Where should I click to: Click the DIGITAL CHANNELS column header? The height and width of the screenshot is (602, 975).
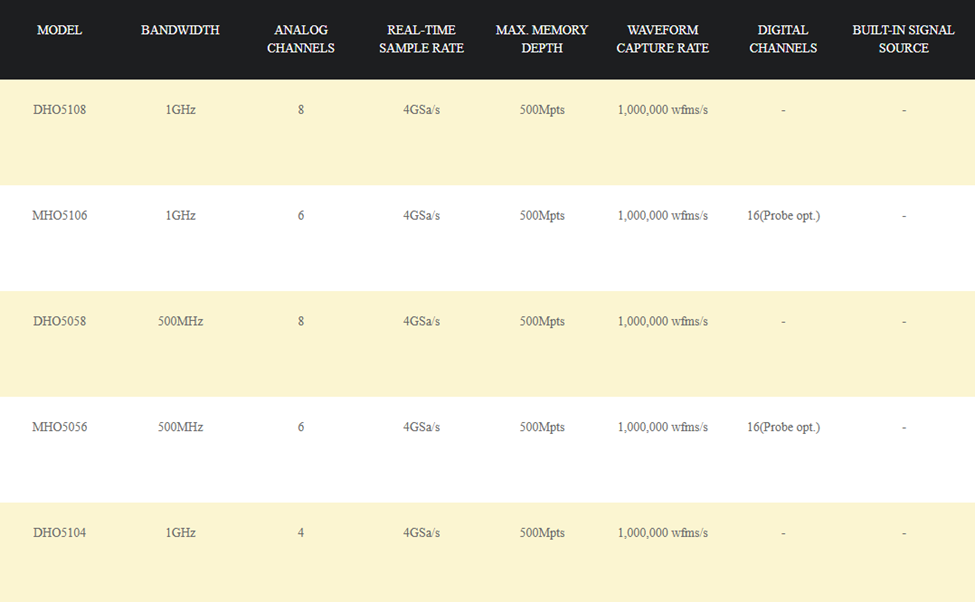point(783,39)
